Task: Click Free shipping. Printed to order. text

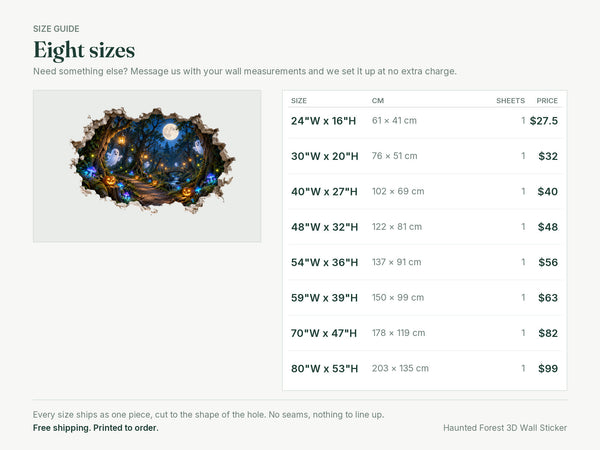Action: (x=96, y=428)
